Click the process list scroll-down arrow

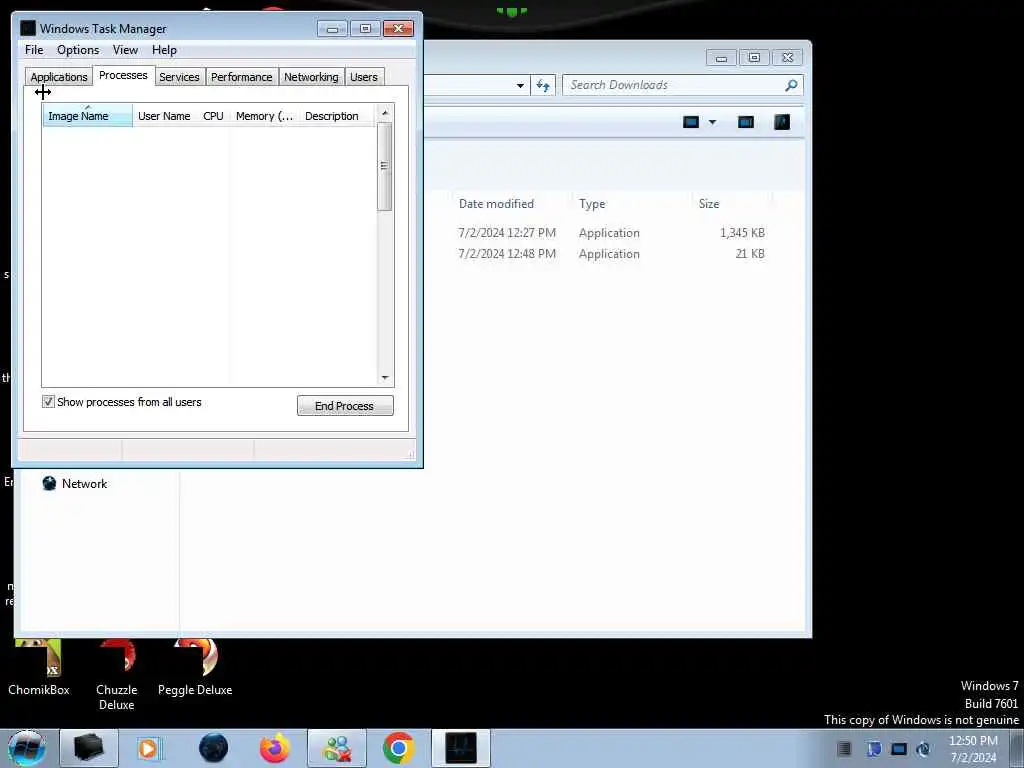tap(385, 377)
